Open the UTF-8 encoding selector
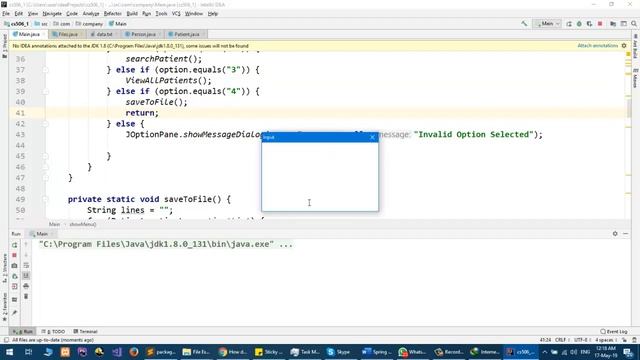 (582, 340)
